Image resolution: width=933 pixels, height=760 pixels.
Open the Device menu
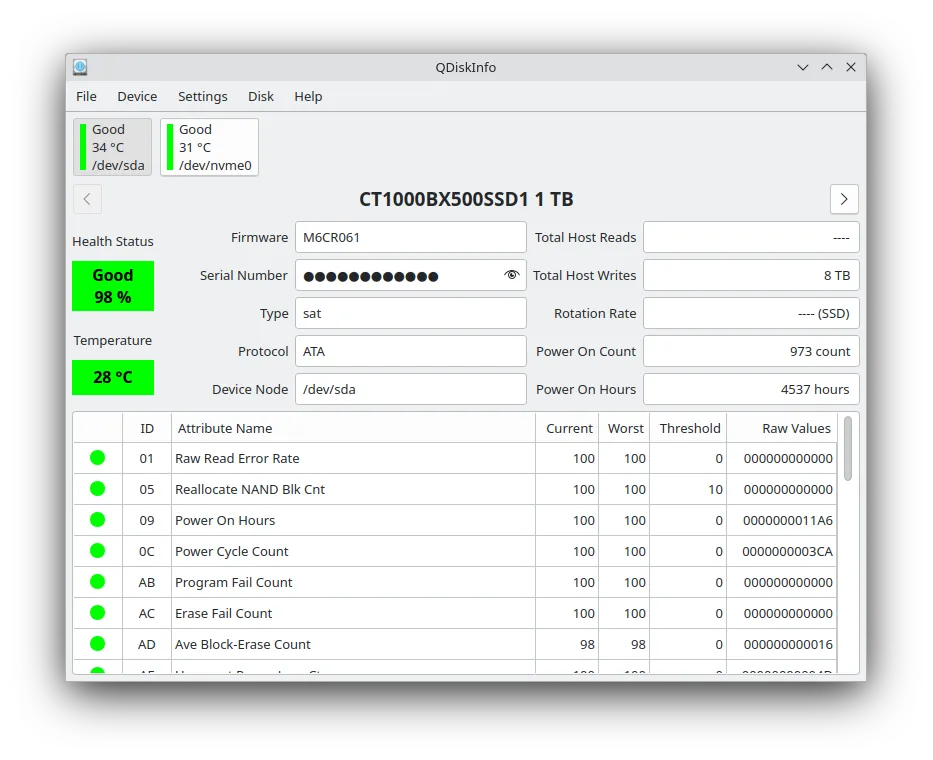click(136, 96)
